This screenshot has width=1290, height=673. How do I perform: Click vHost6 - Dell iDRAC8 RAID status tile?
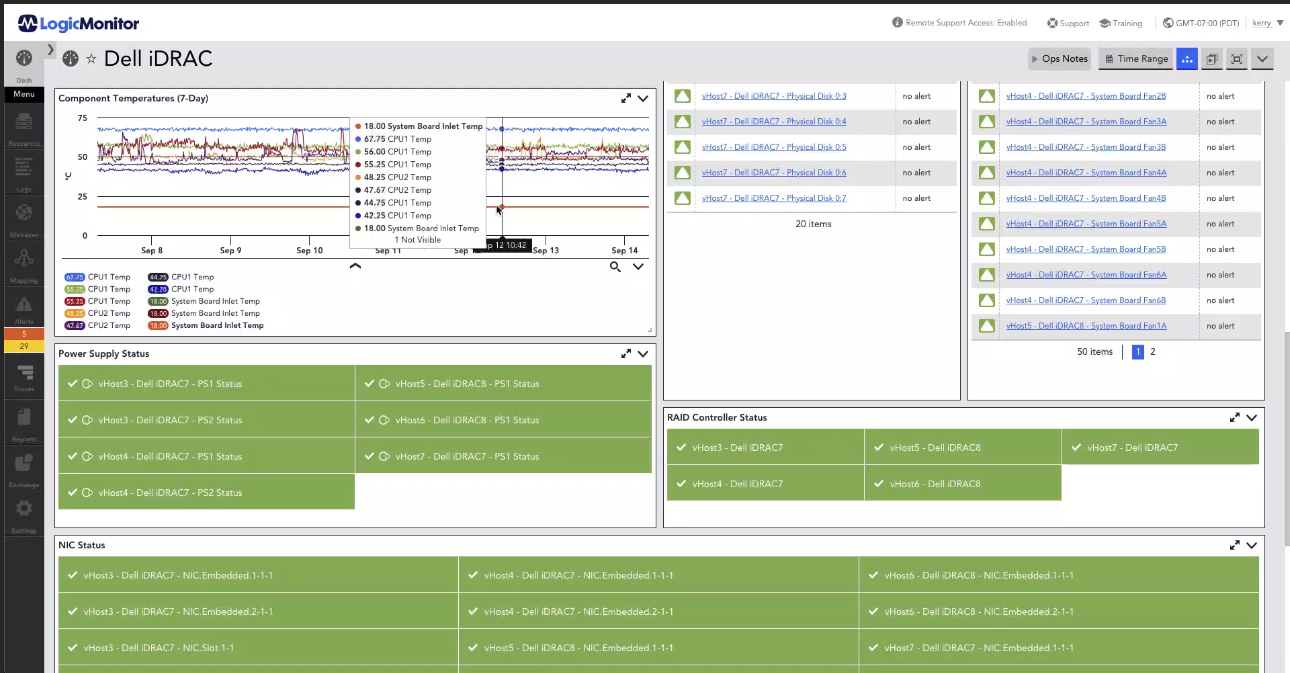(x=962, y=484)
